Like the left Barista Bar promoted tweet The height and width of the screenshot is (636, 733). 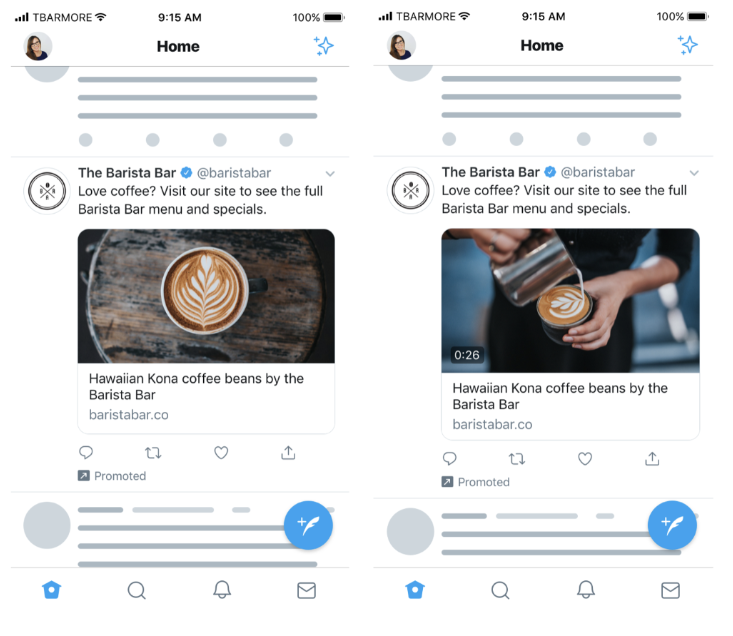(221, 453)
